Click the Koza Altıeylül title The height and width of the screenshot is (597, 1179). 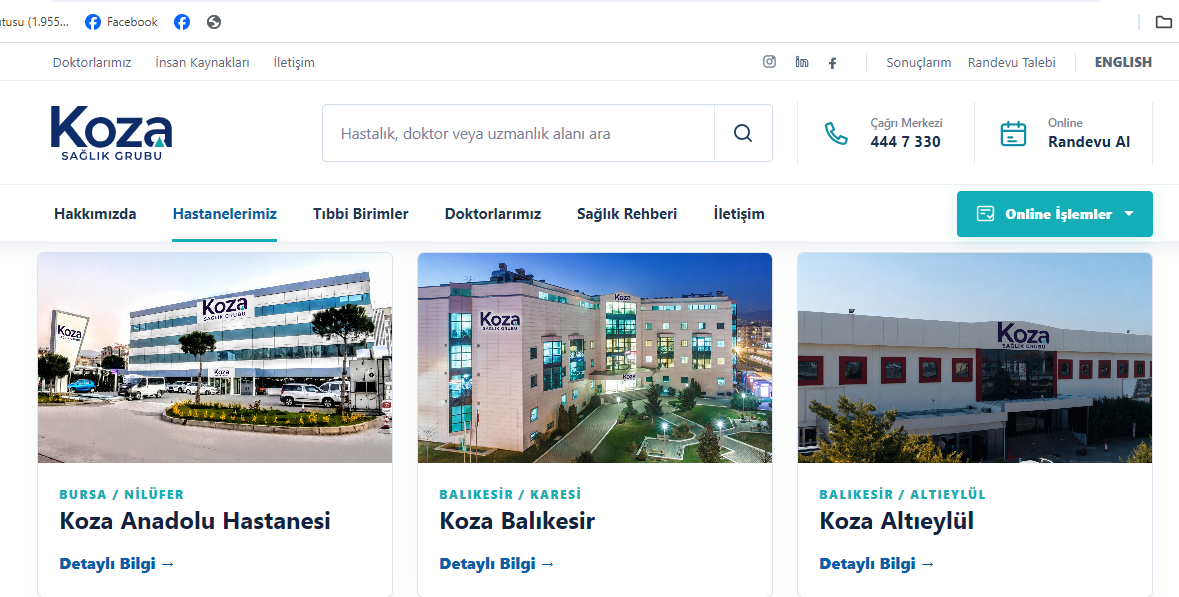point(896,520)
